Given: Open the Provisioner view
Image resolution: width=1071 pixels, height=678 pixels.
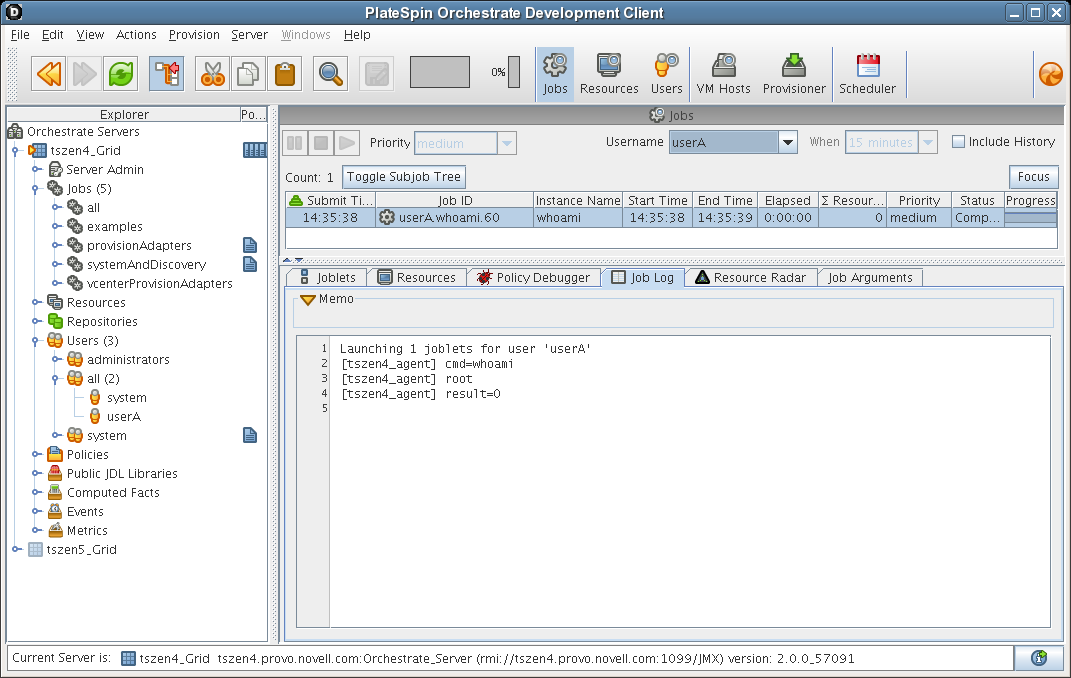Looking at the screenshot, I should click(794, 74).
